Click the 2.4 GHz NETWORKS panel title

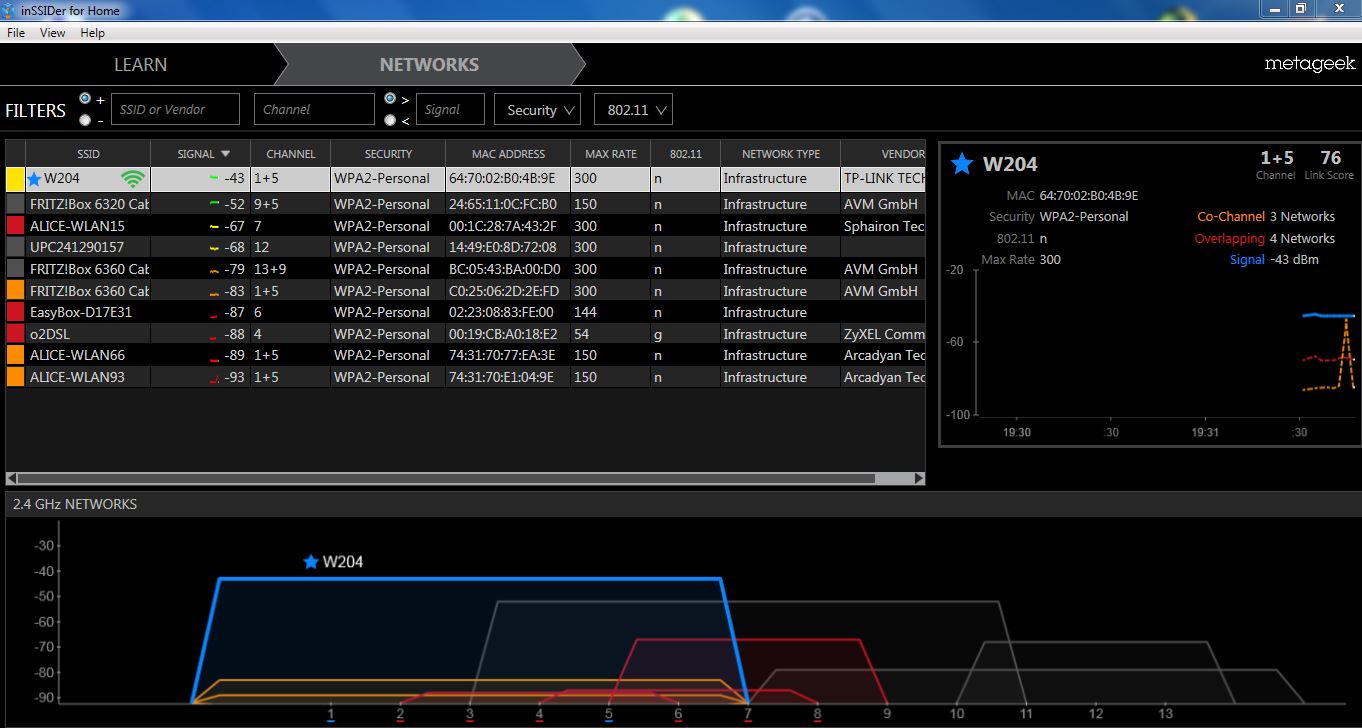point(75,504)
